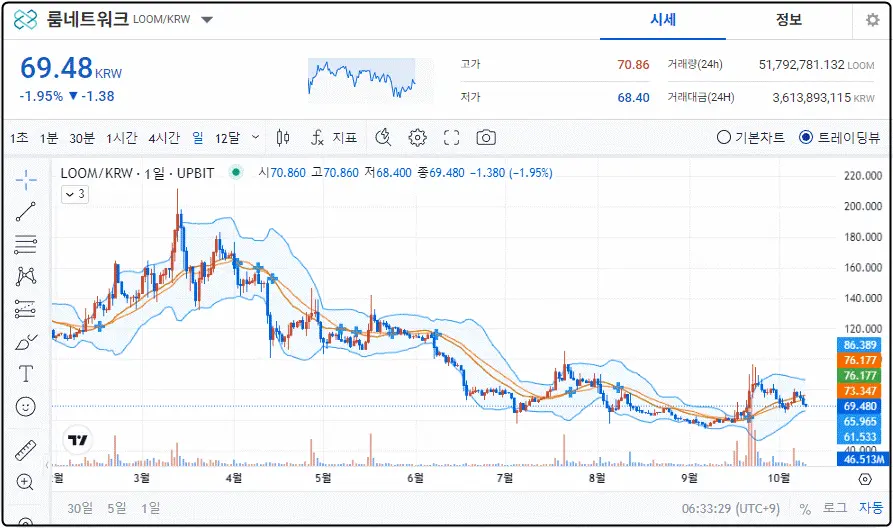Set the date range to 30일

80,507
